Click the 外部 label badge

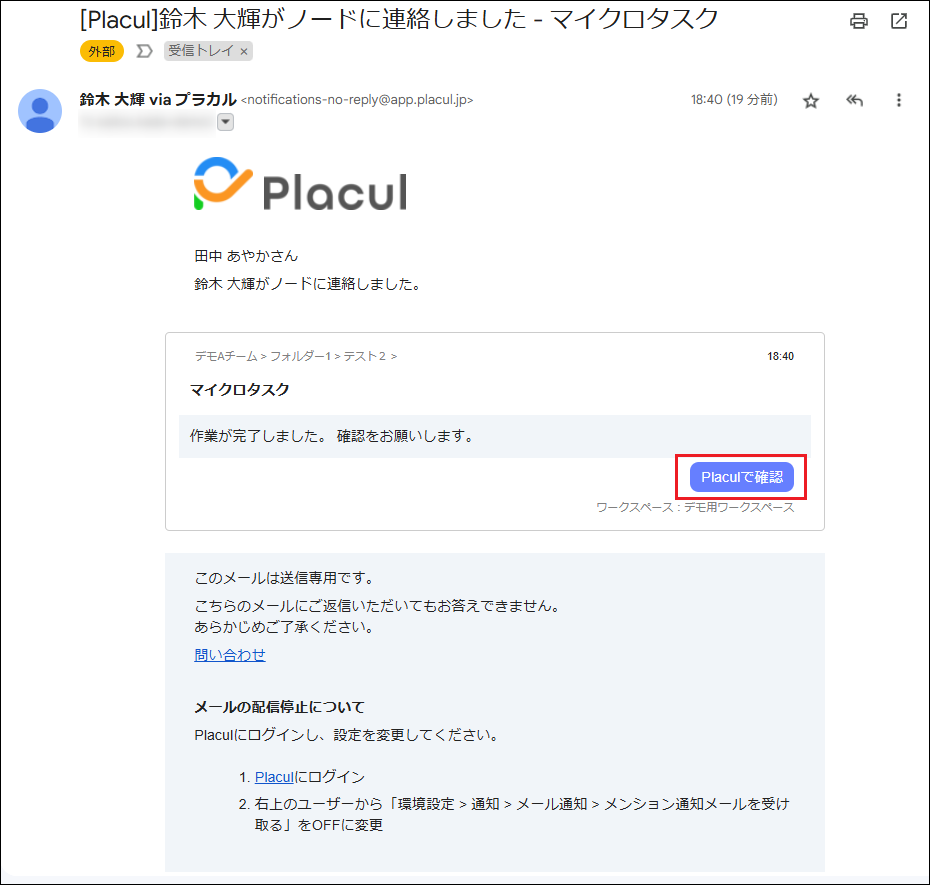pos(101,51)
